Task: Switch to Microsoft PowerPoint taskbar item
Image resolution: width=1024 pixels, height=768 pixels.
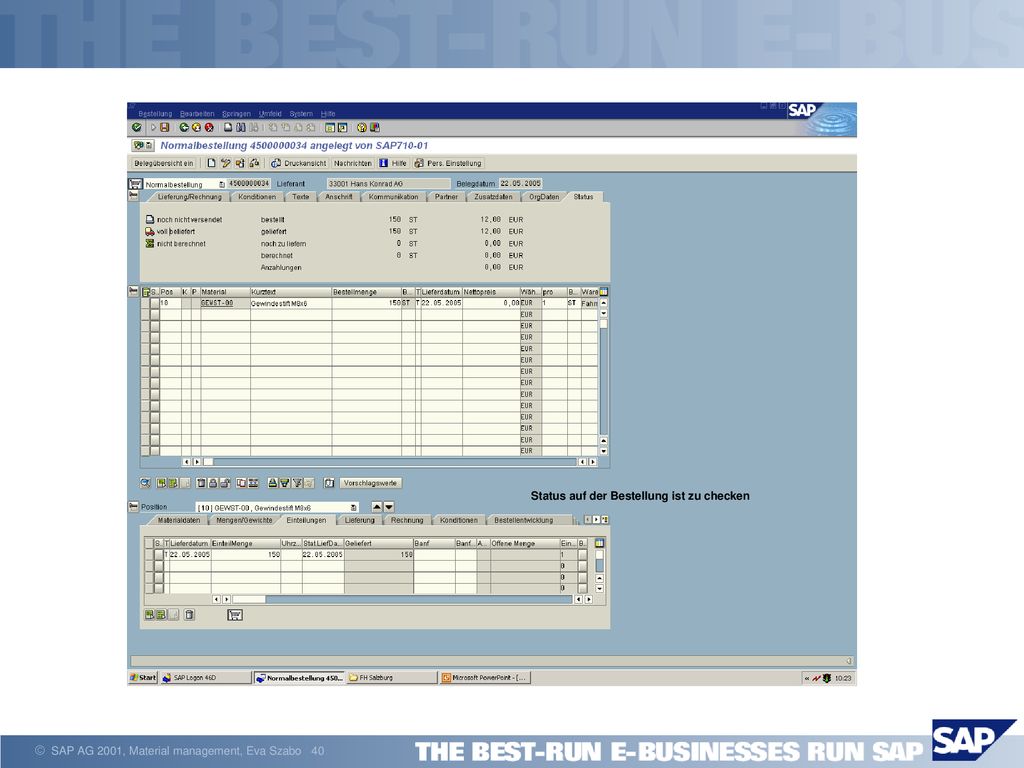Action: tap(485, 678)
